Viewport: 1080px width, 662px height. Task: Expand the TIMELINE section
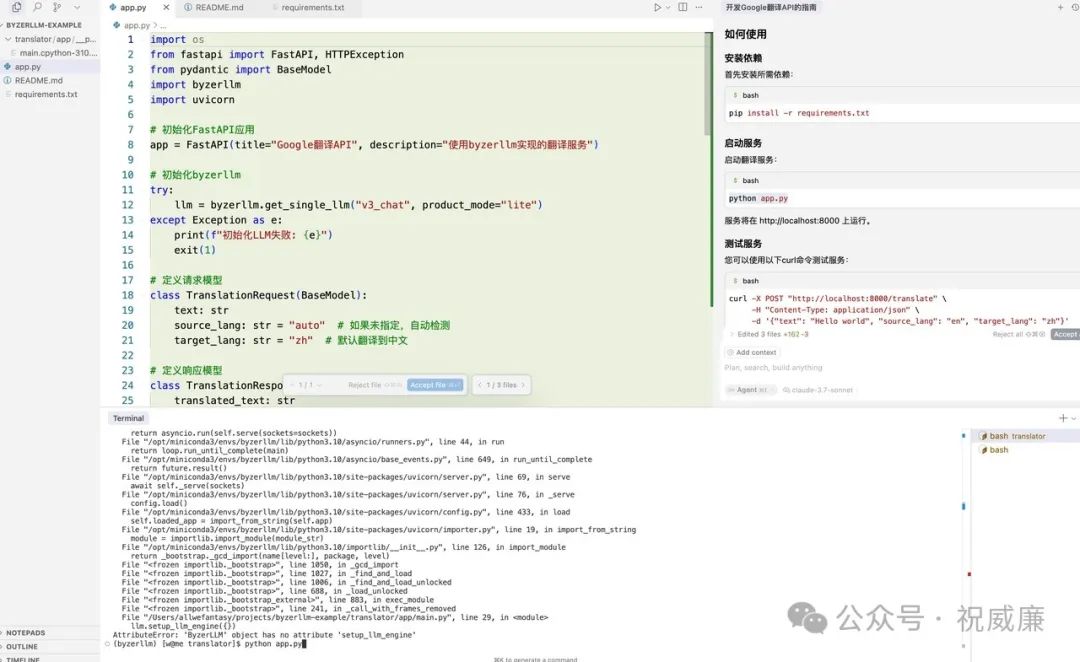click(23, 659)
